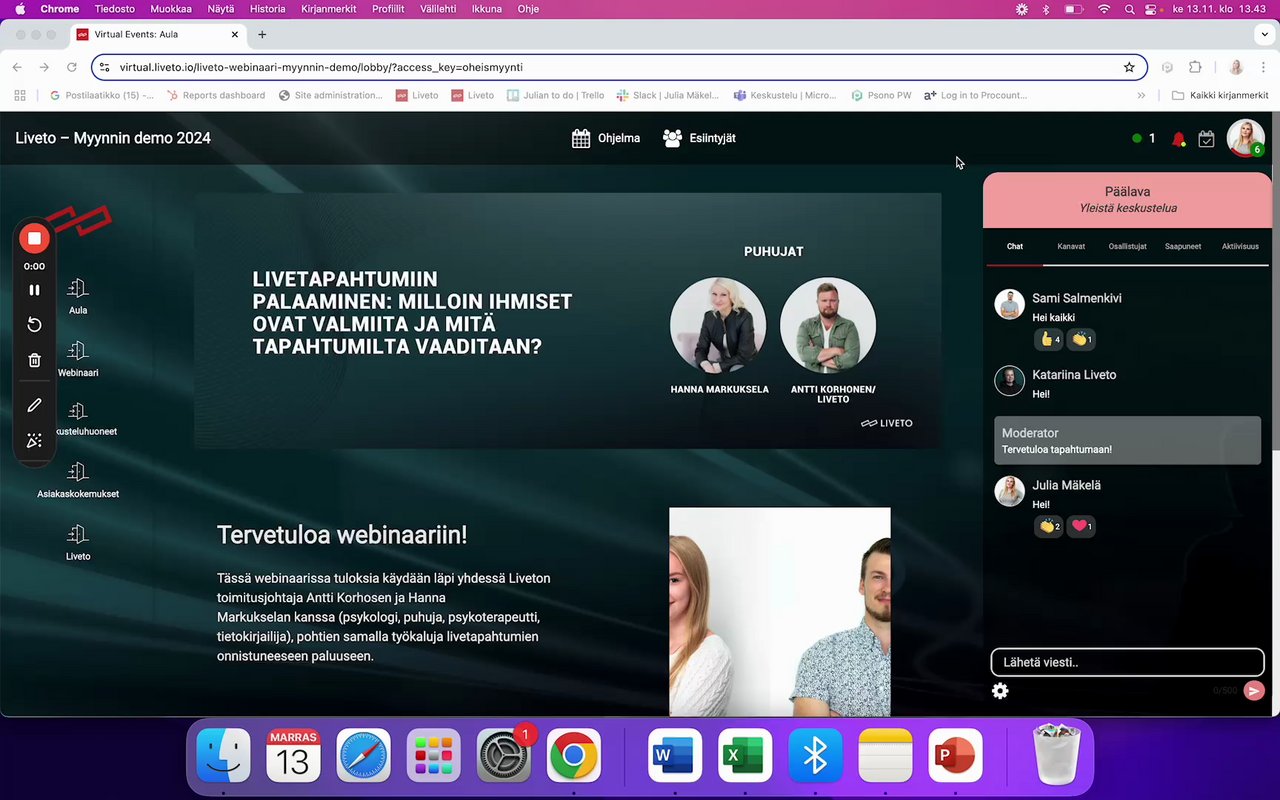Click the clapping reaction on Julia's message
1280x800 pixels.
(1049, 526)
